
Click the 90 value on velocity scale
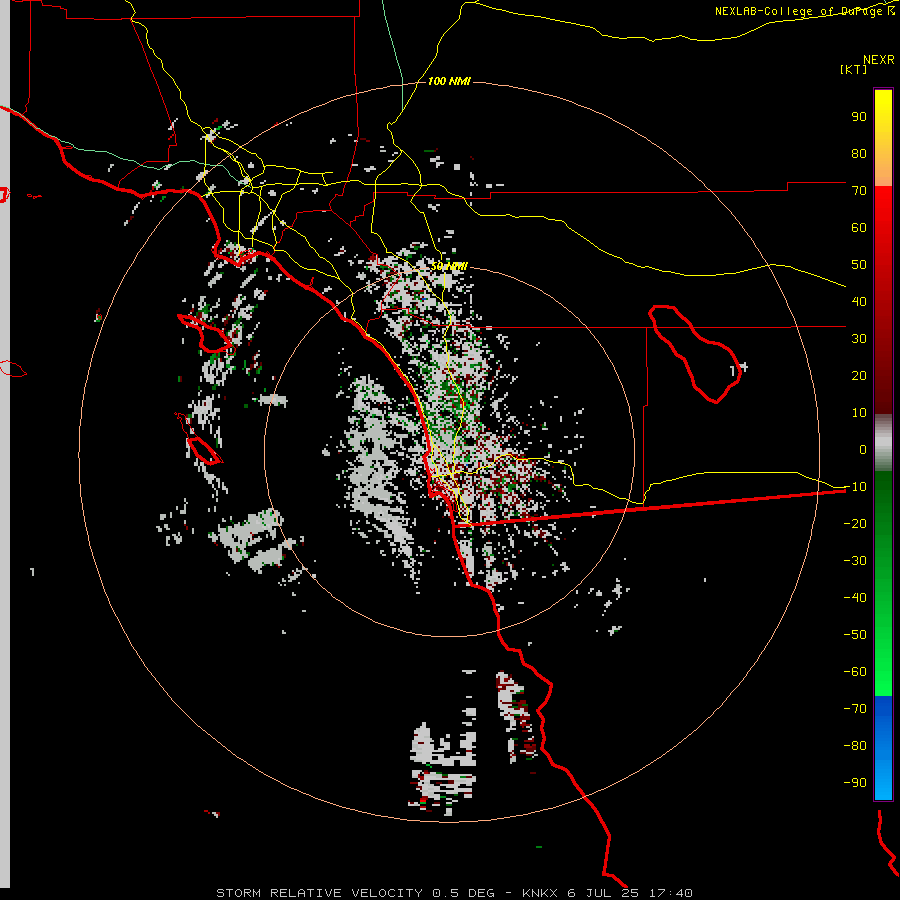pos(859,117)
